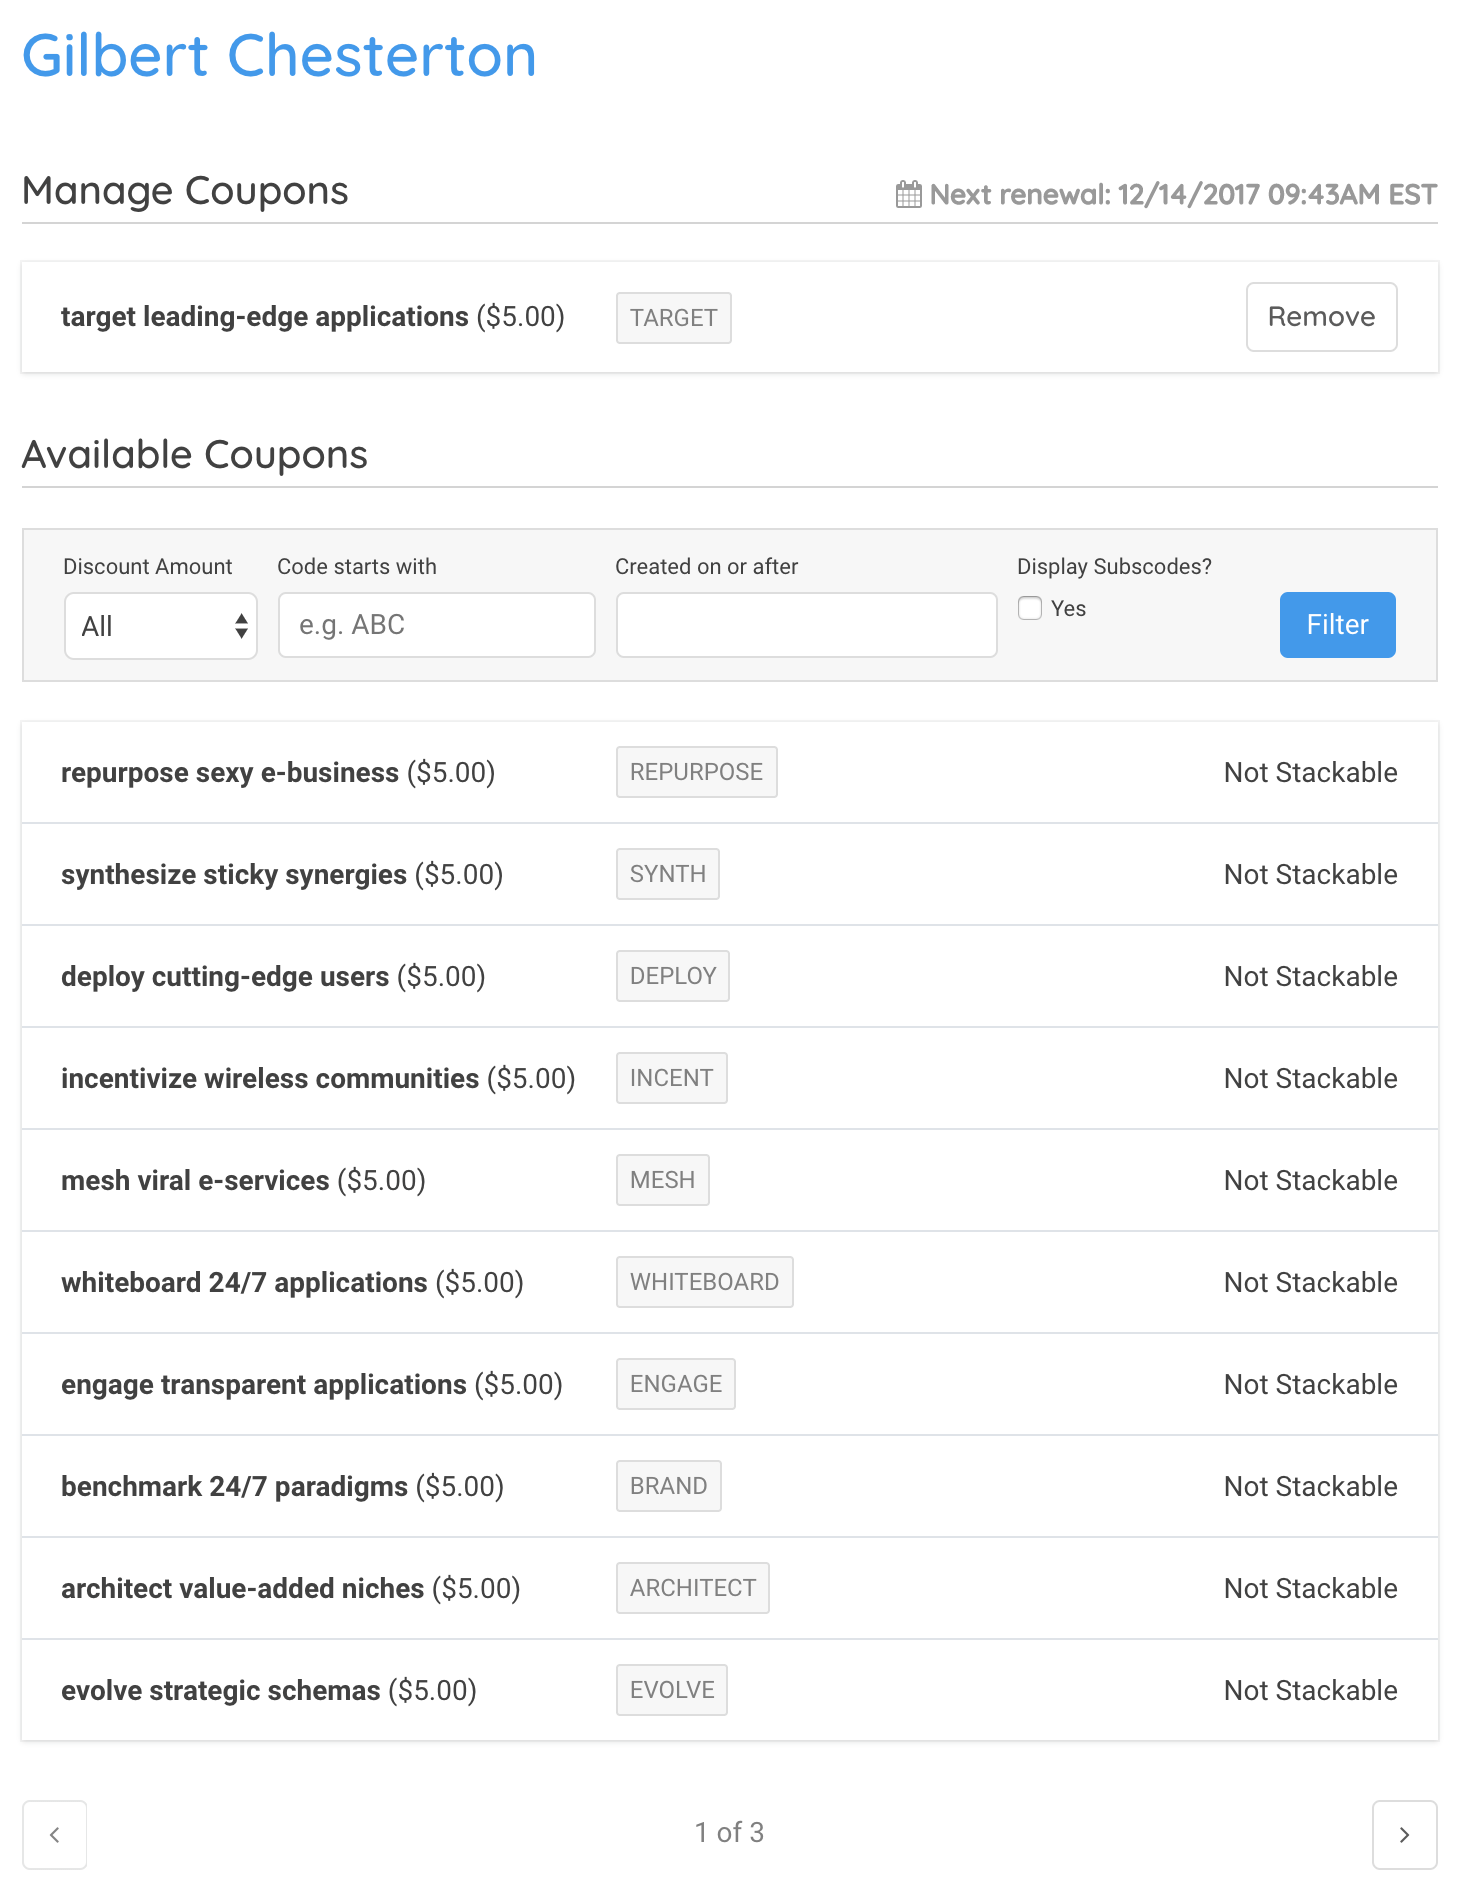The width and height of the screenshot is (1474, 1896).
Task: Click Not Stackable in the MESH row
Action: click(1310, 1180)
